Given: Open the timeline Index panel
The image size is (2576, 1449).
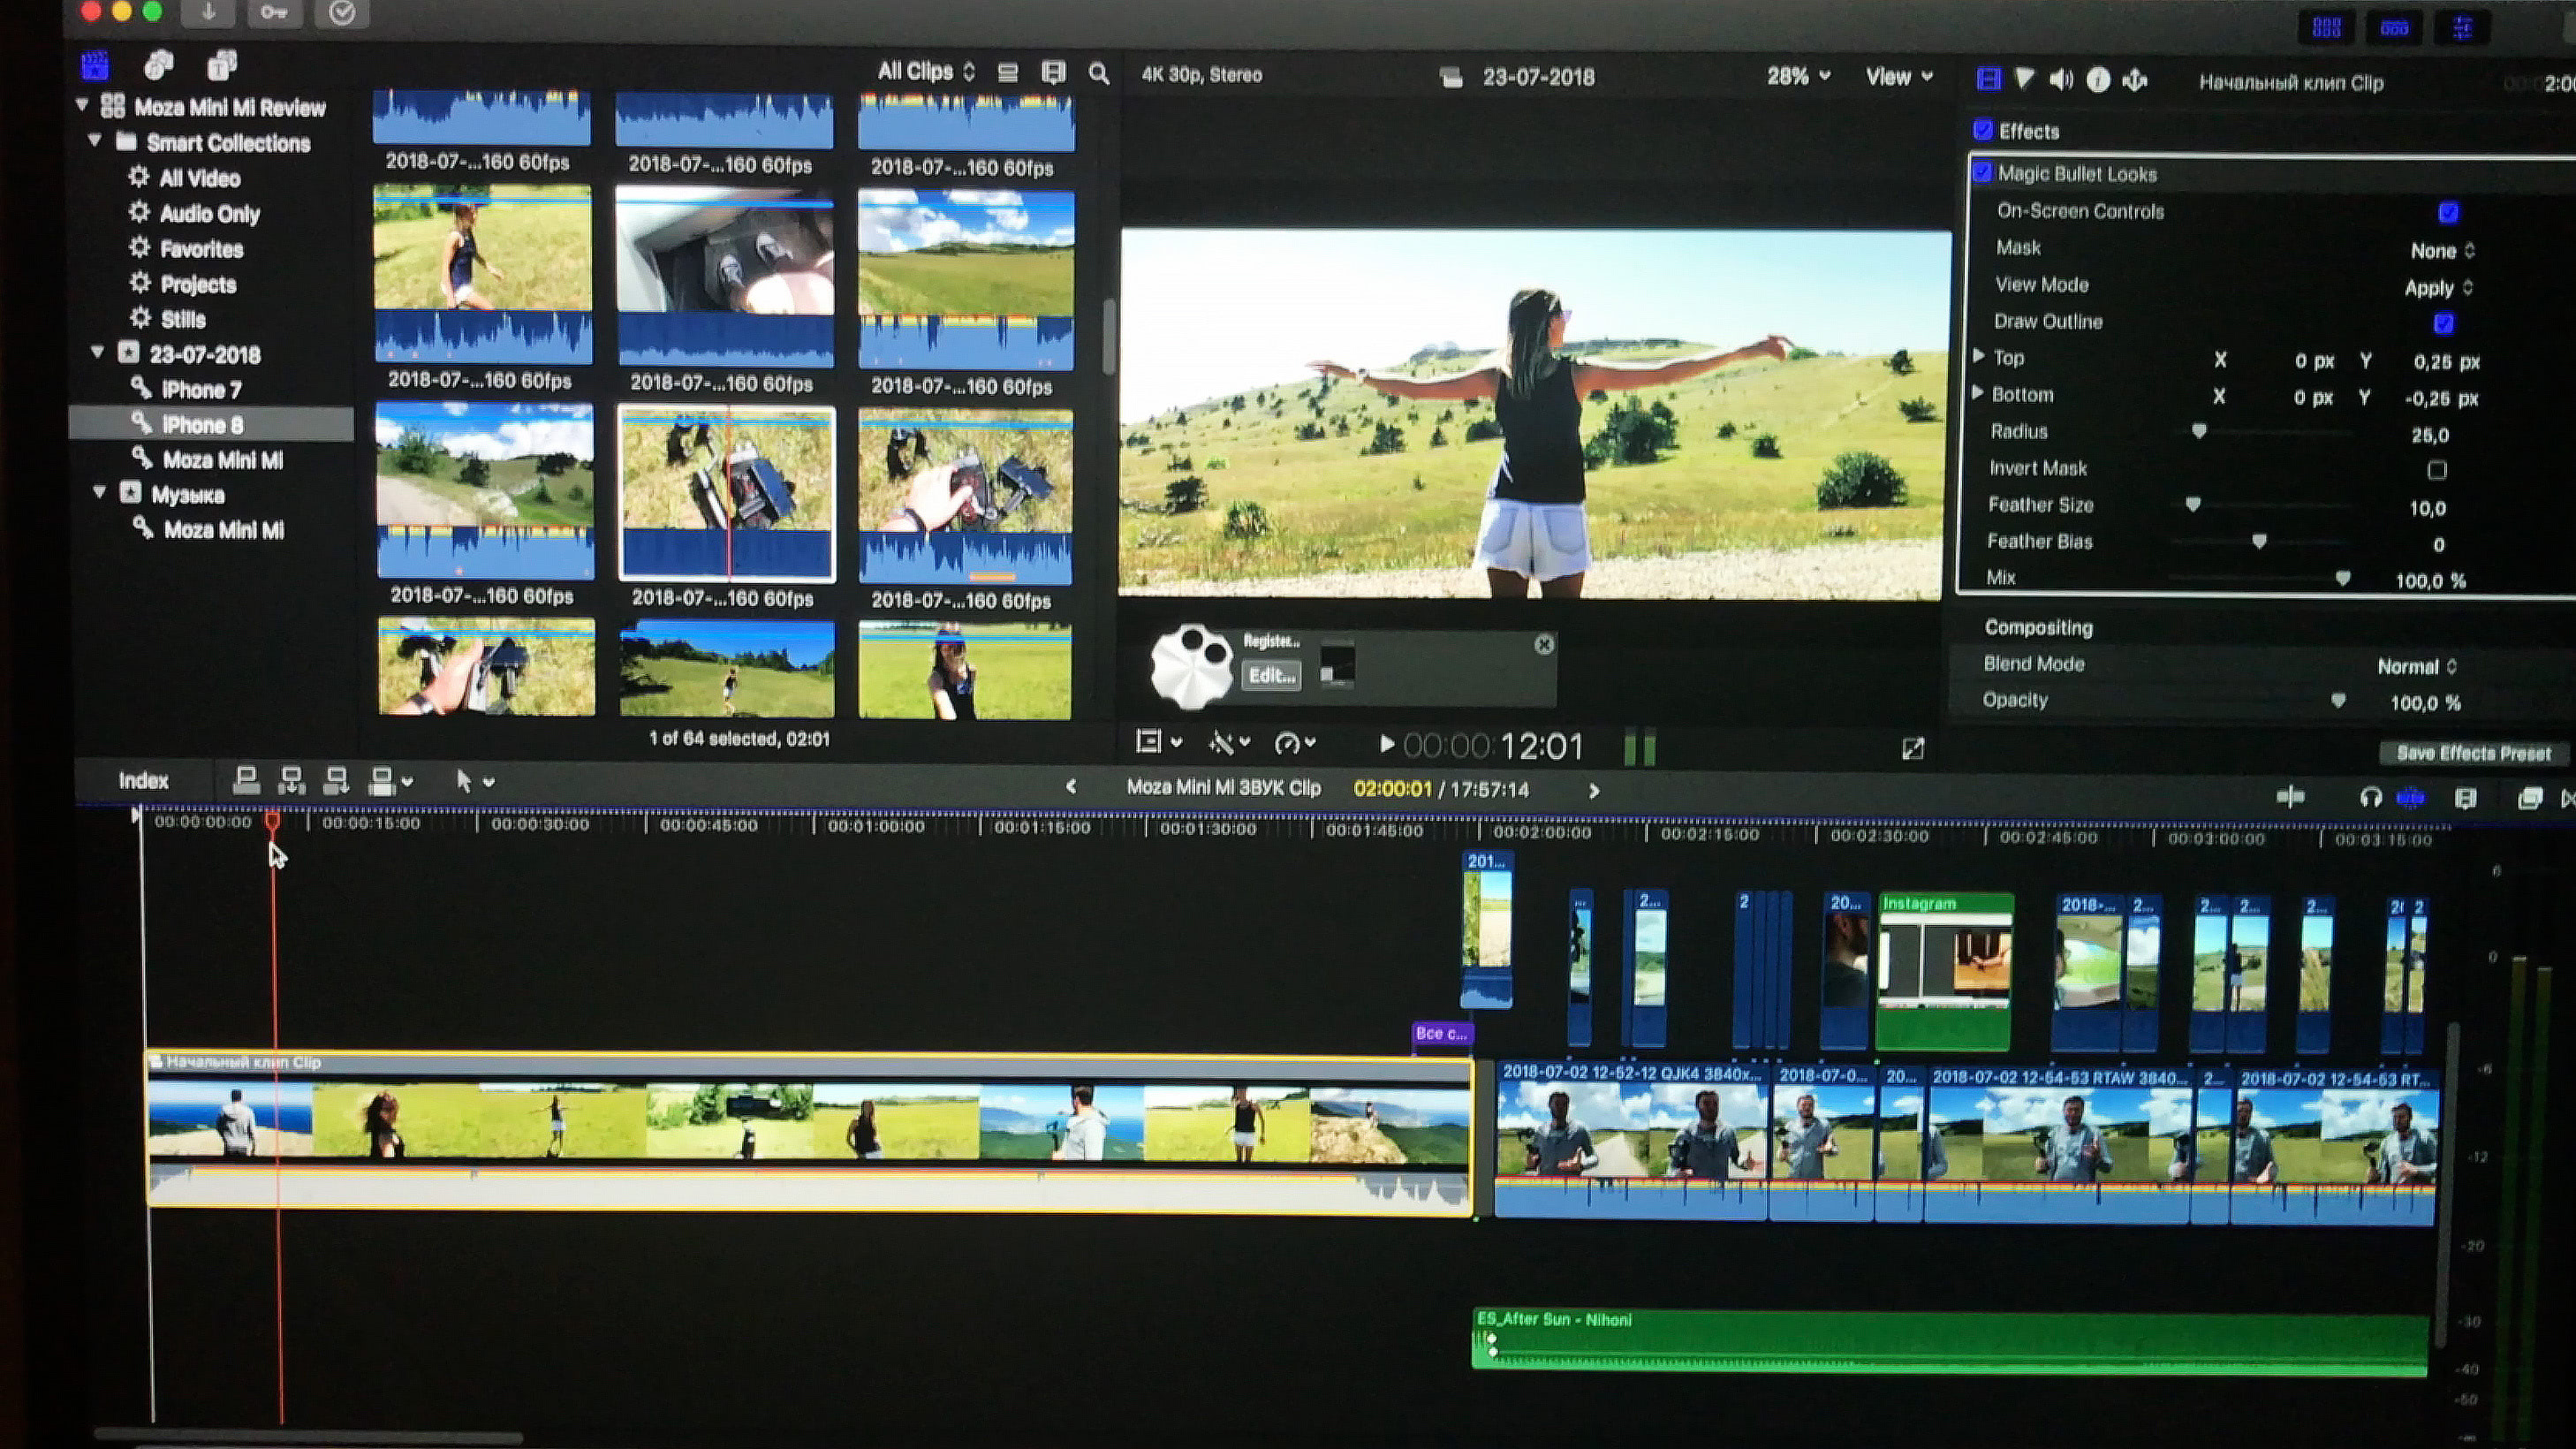Looking at the screenshot, I should click(x=143, y=781).
